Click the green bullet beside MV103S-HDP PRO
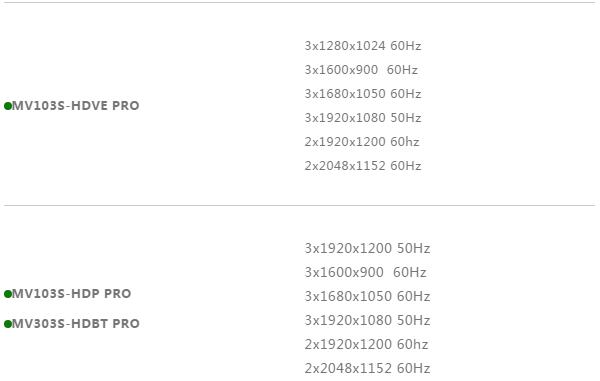 [8, 294]
